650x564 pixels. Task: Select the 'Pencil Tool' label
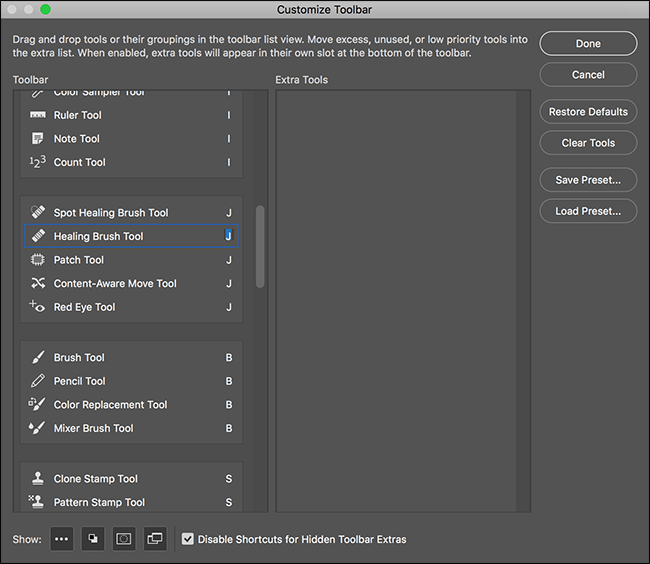(80, 381)
